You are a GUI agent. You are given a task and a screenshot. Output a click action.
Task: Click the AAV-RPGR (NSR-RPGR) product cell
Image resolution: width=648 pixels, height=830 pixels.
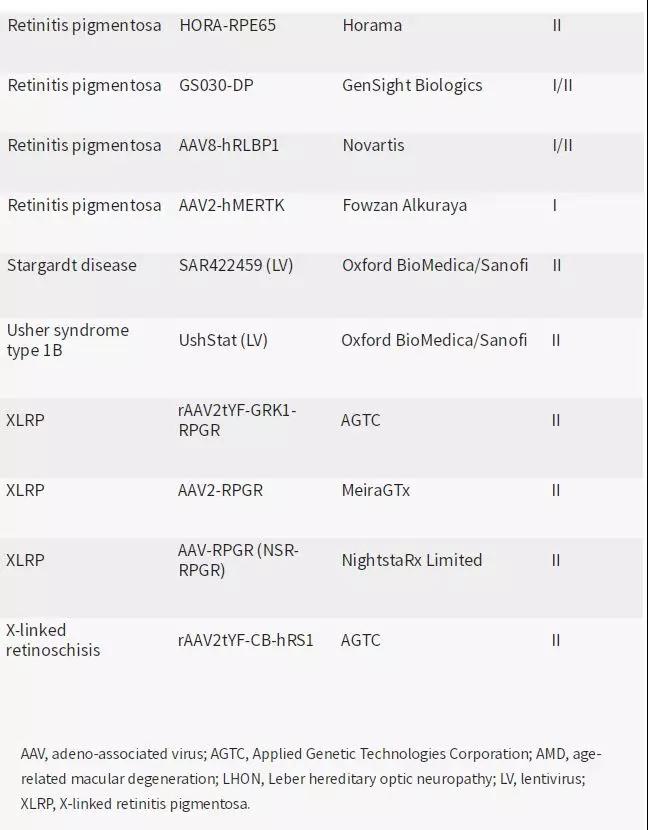(x=238, y=560)
